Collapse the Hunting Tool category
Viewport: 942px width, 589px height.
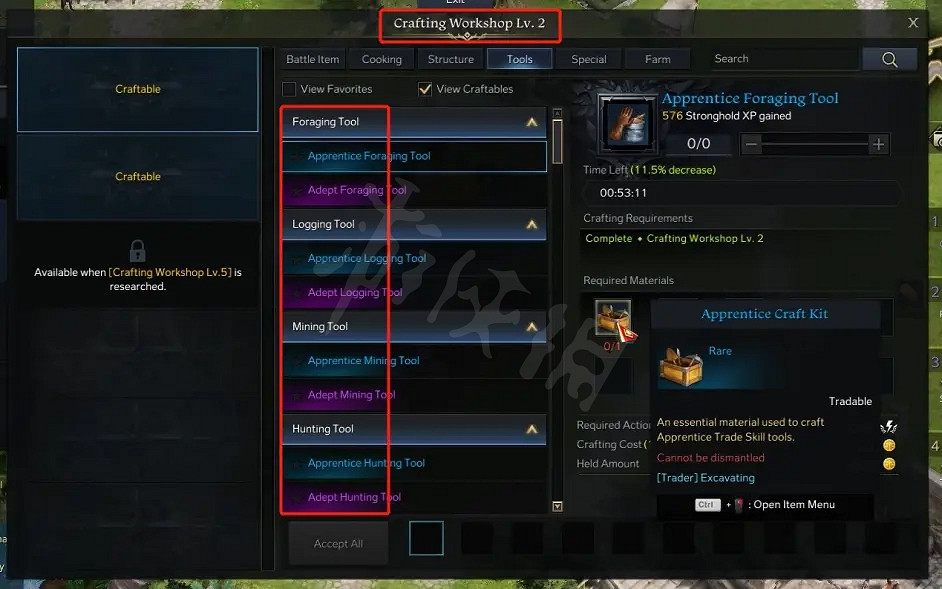(x=532, y=429)
